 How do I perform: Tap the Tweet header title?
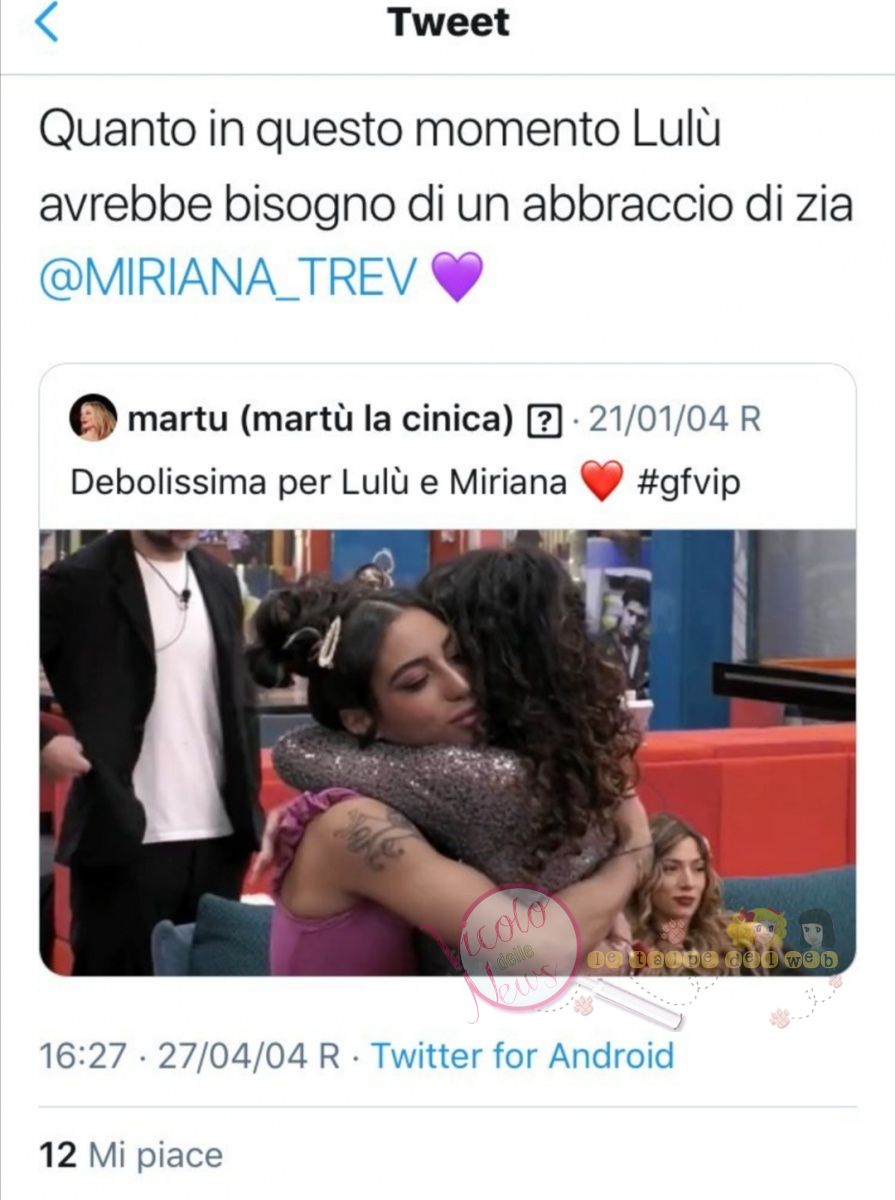(448, 22)
